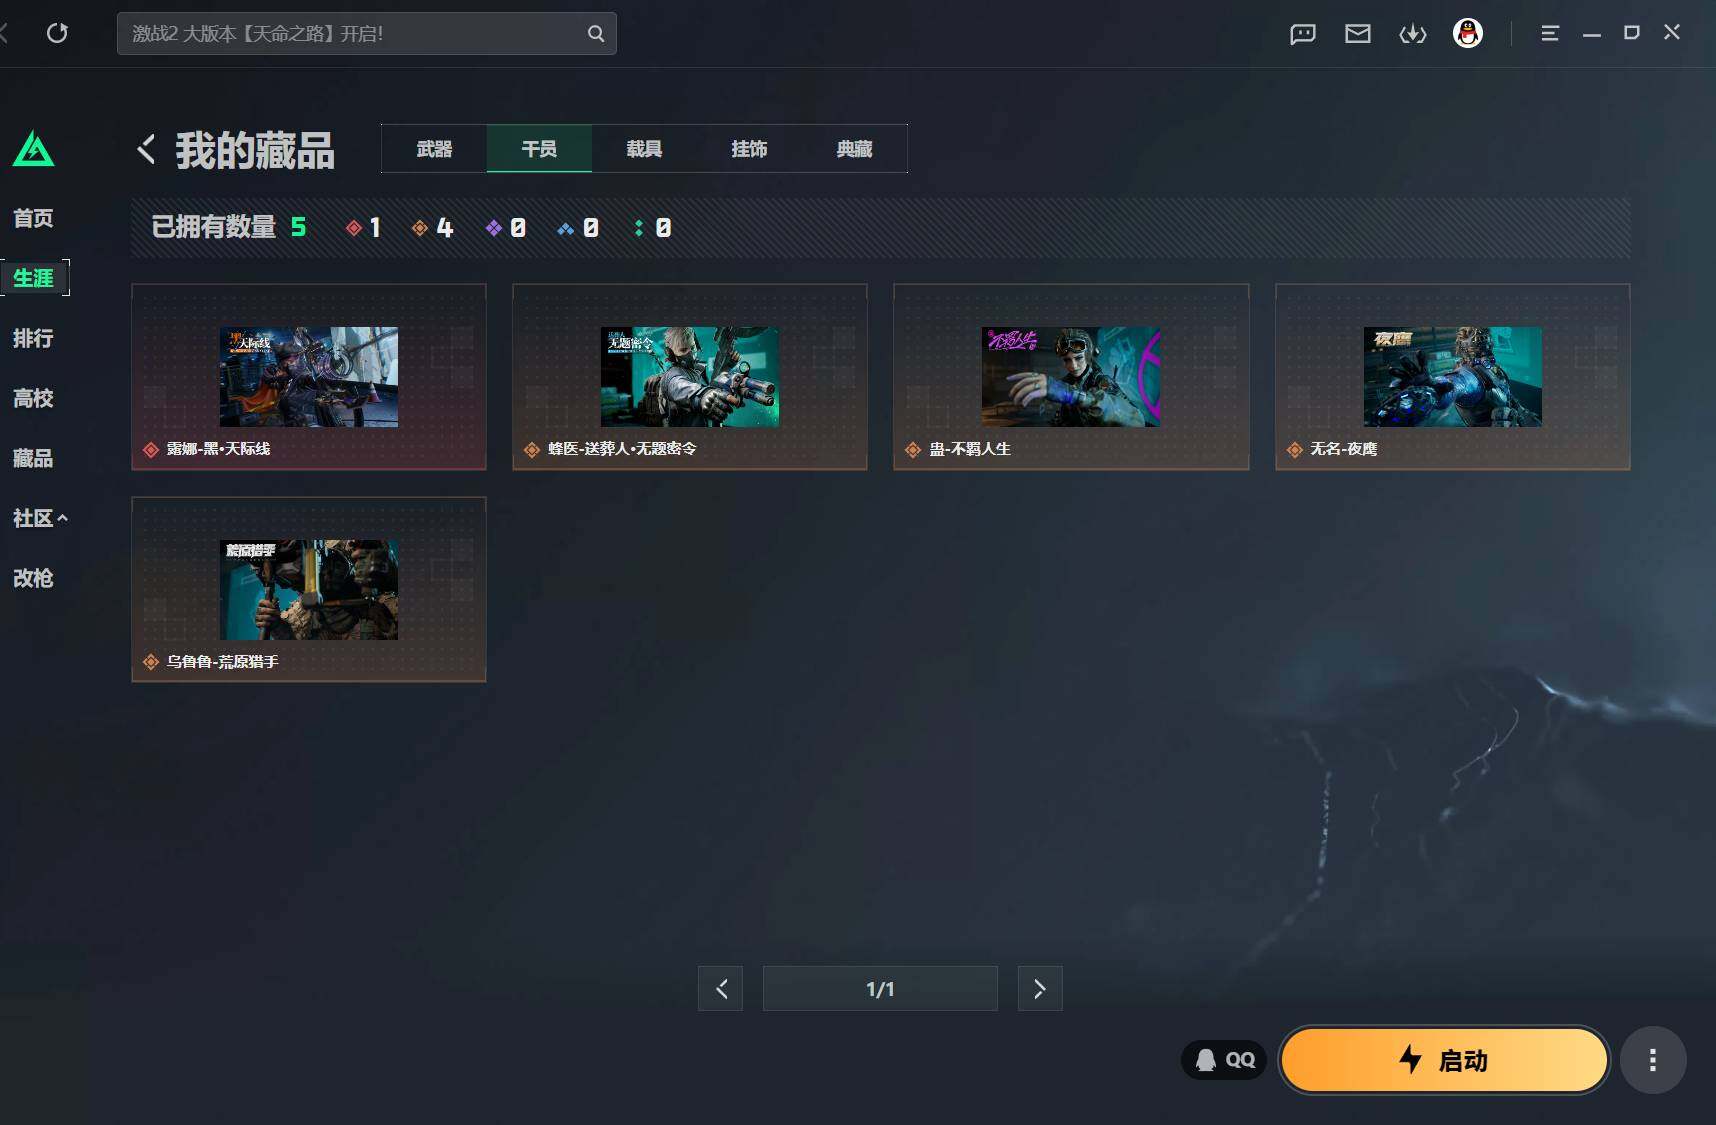Click the green triangle app logo
Screen dimensions: 1716x1125
[34, 148]
